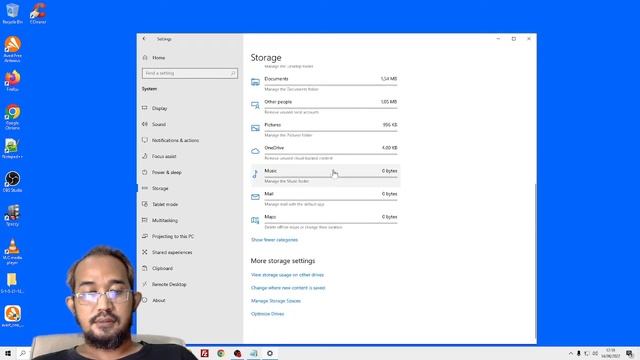Select Notifications & actions in the sidebar

point(175,140)
